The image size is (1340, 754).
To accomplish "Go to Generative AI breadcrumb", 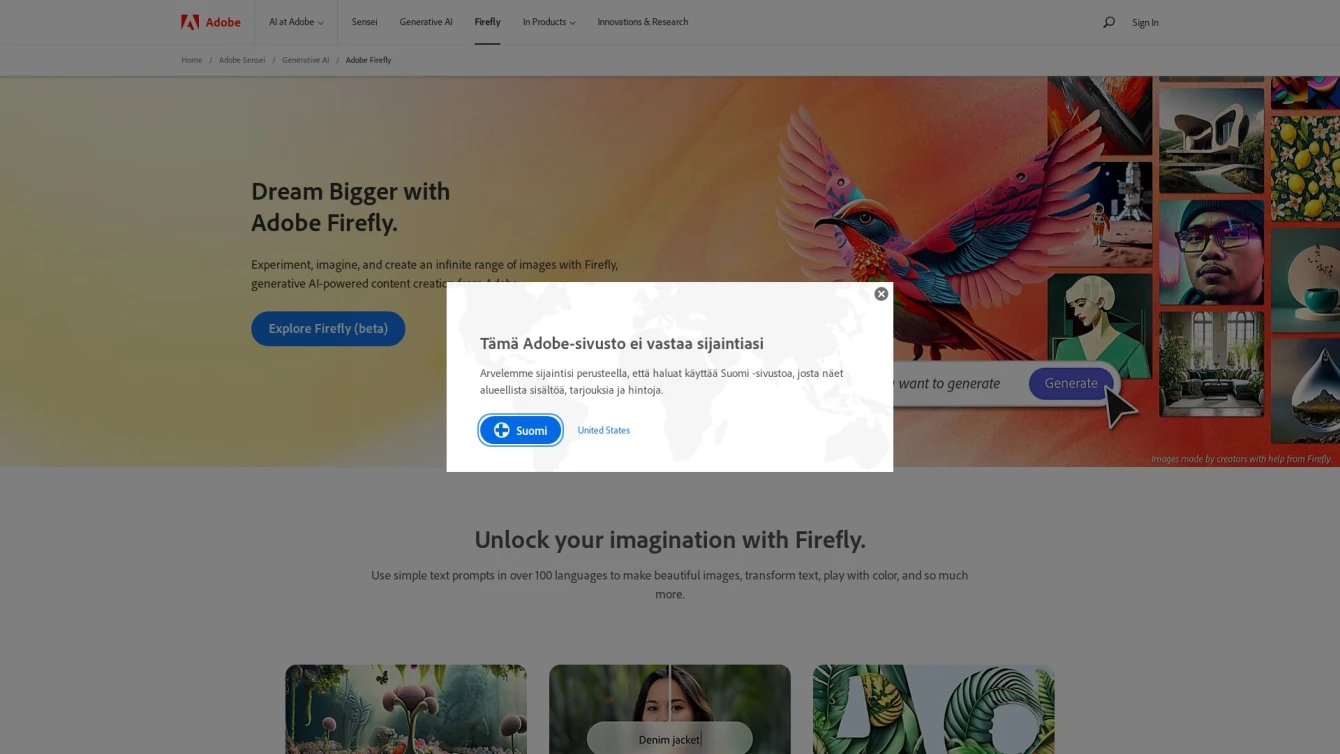I will coord(305,60).
